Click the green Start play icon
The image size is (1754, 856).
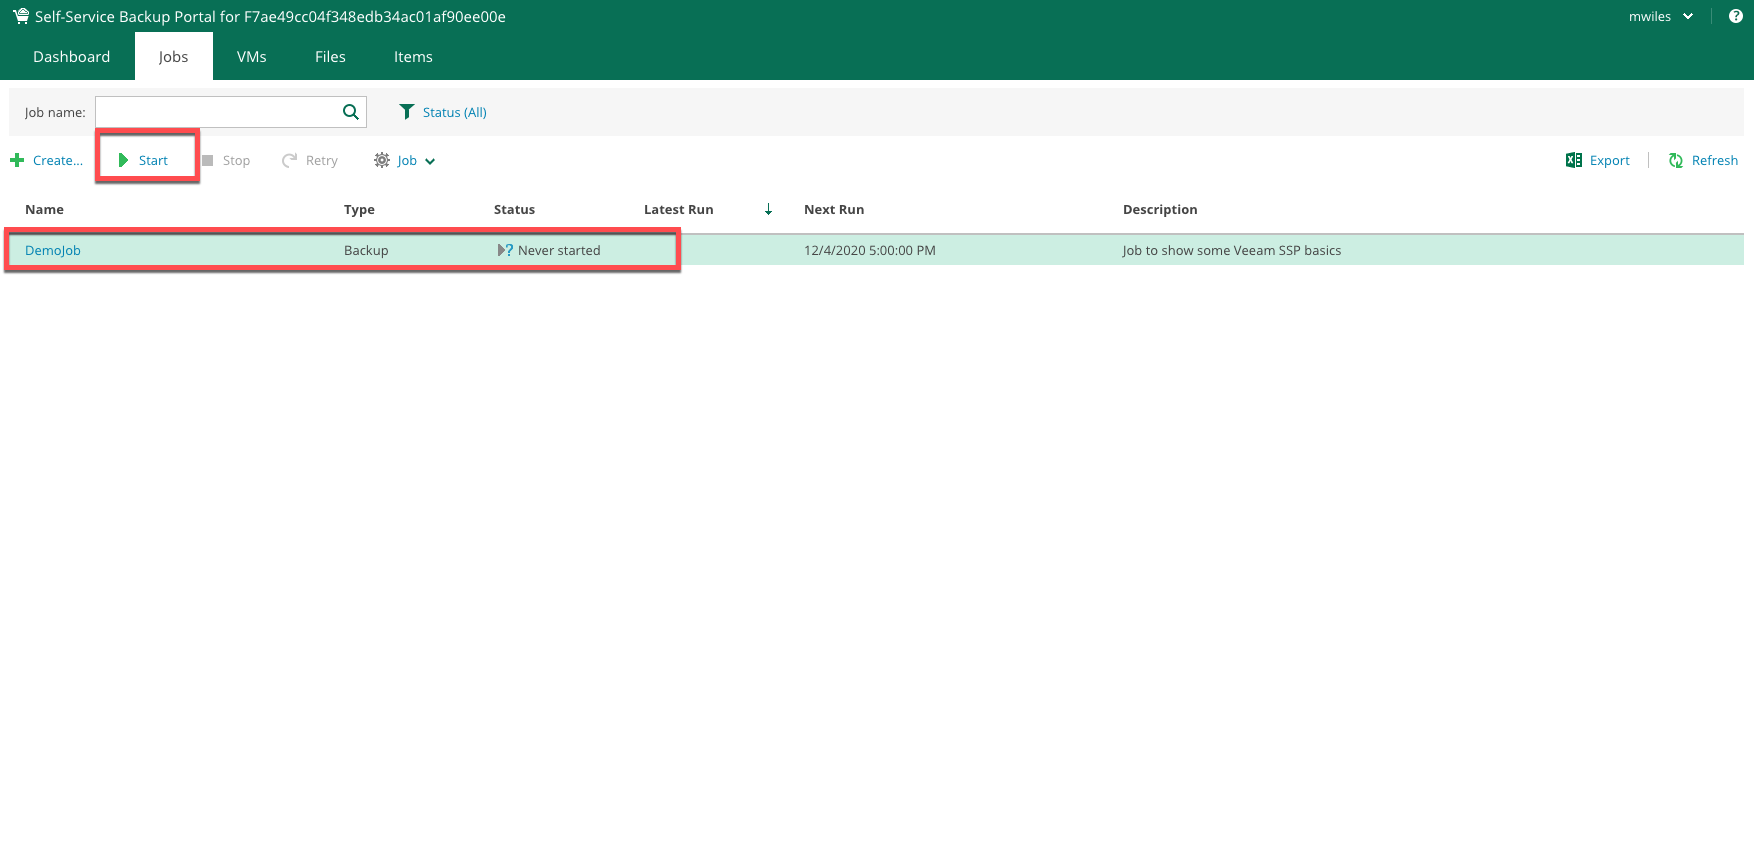tap(123, 160)
